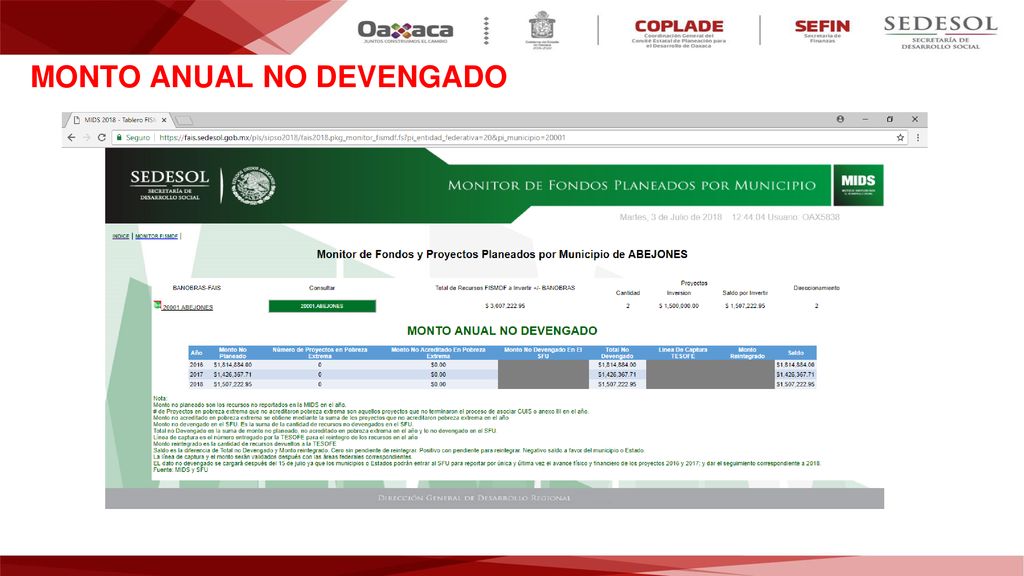
Task: Open the INDICE link
Action: tap(121, 236)
